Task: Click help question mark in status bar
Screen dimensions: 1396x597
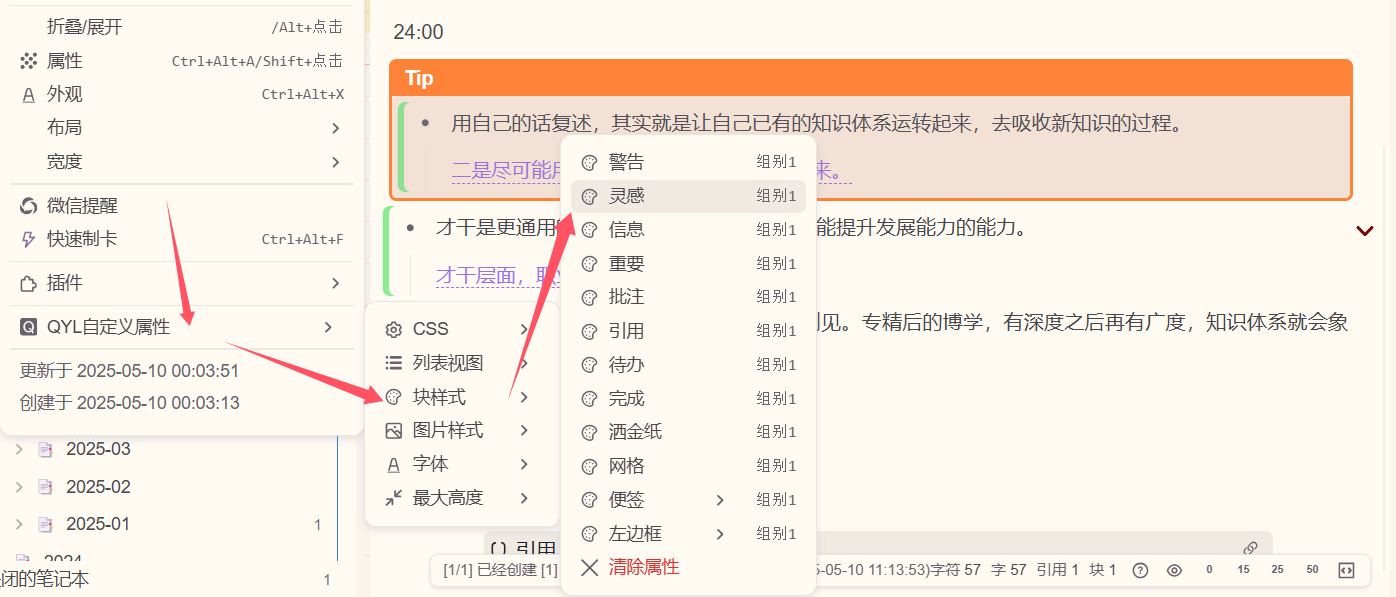Action: tap(1140, 570)
